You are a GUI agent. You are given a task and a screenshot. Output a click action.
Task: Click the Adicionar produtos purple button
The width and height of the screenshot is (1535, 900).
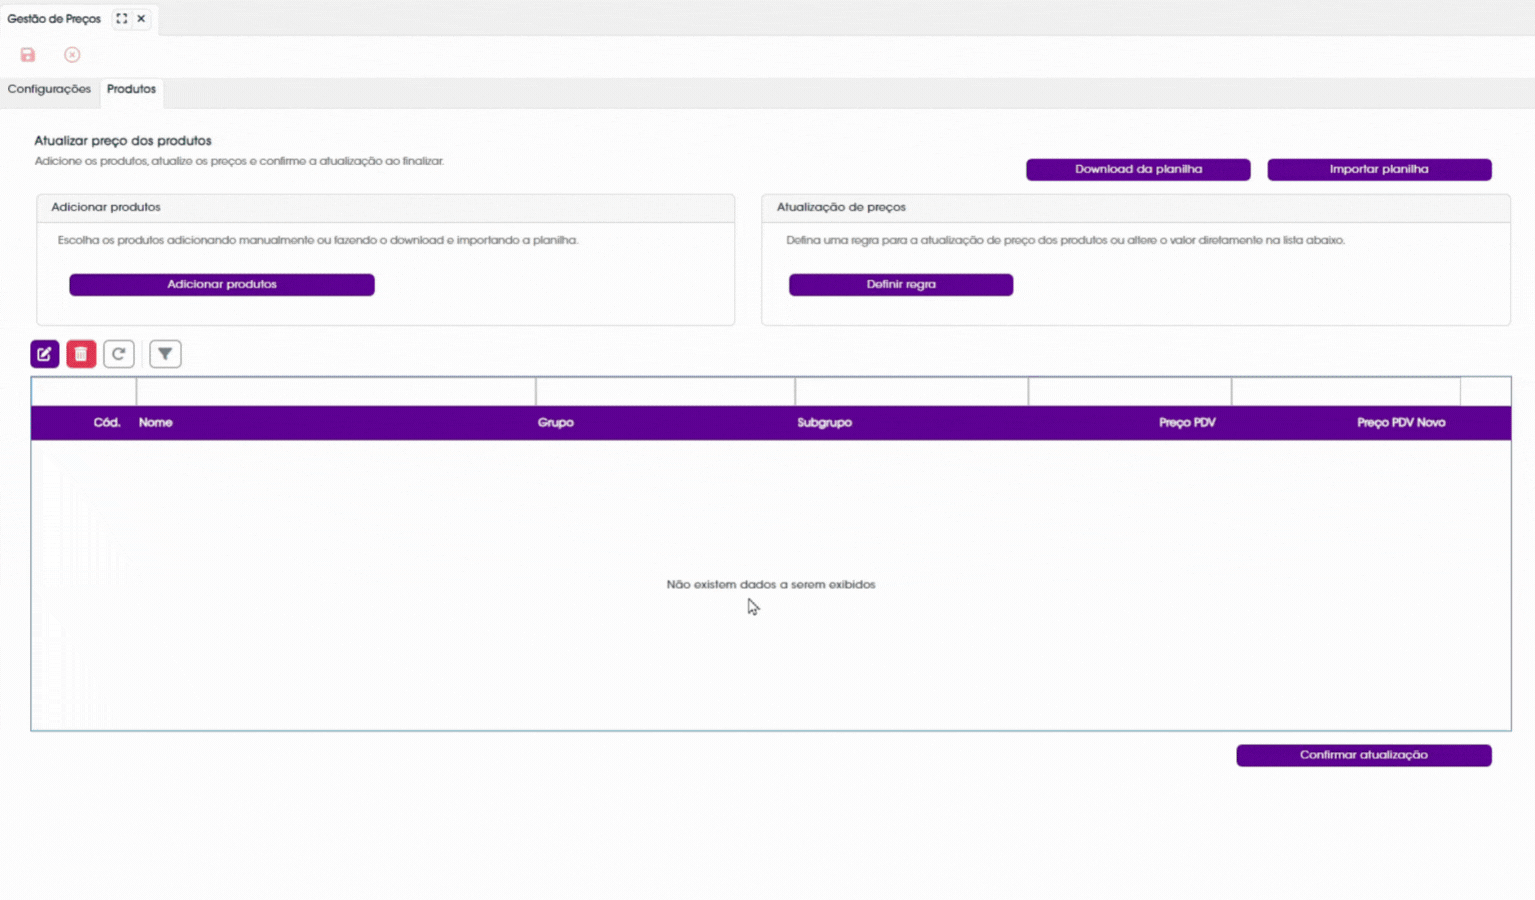222,284
